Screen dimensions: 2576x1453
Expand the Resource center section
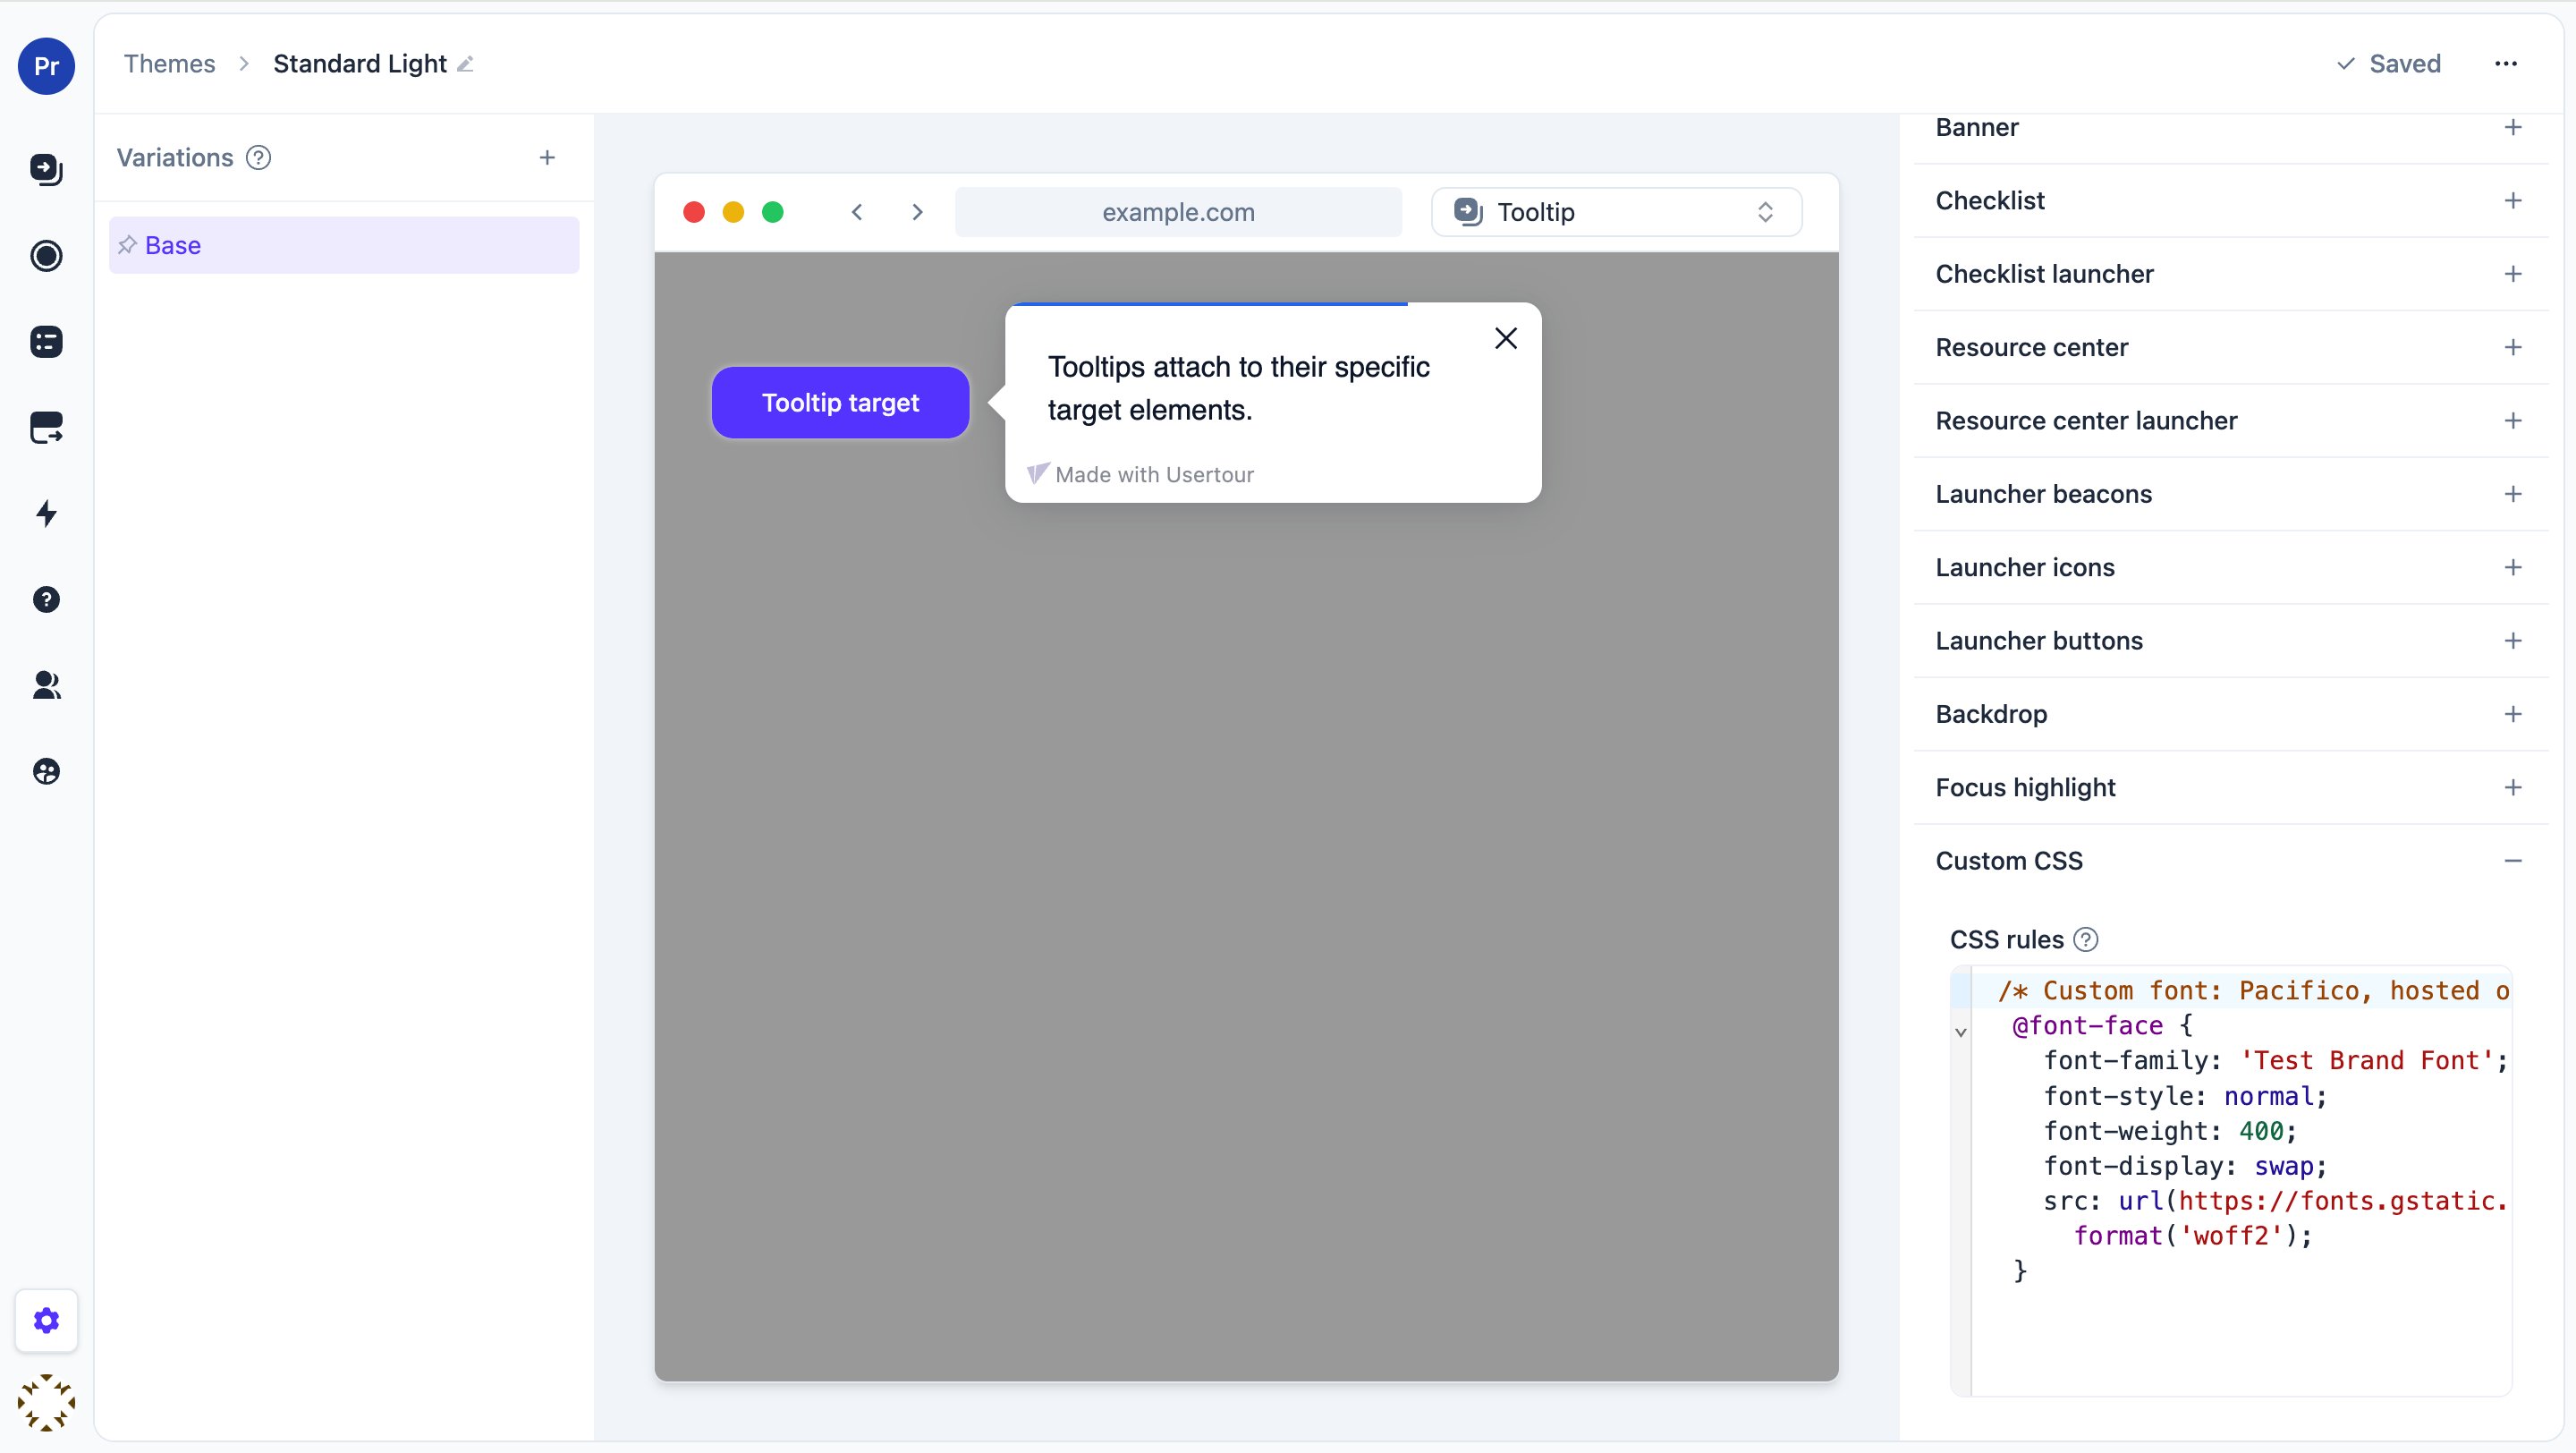(2230, 348)
